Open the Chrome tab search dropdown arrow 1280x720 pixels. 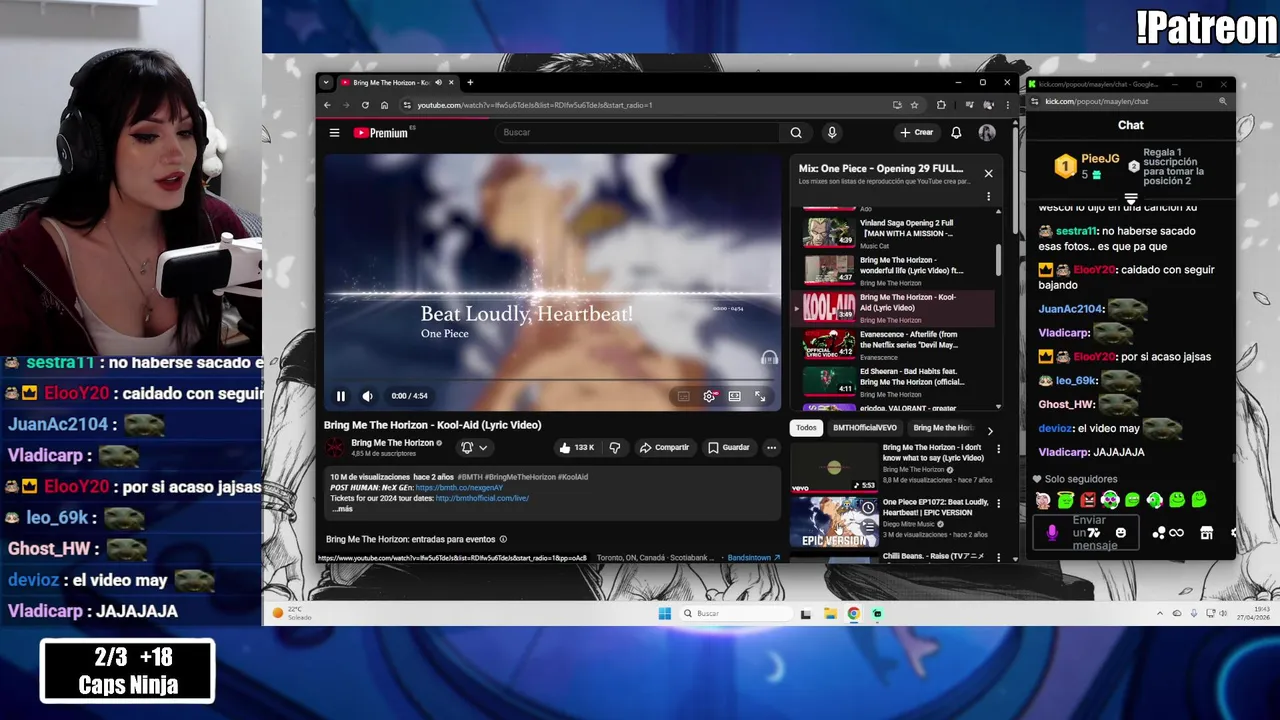(325, 83)
